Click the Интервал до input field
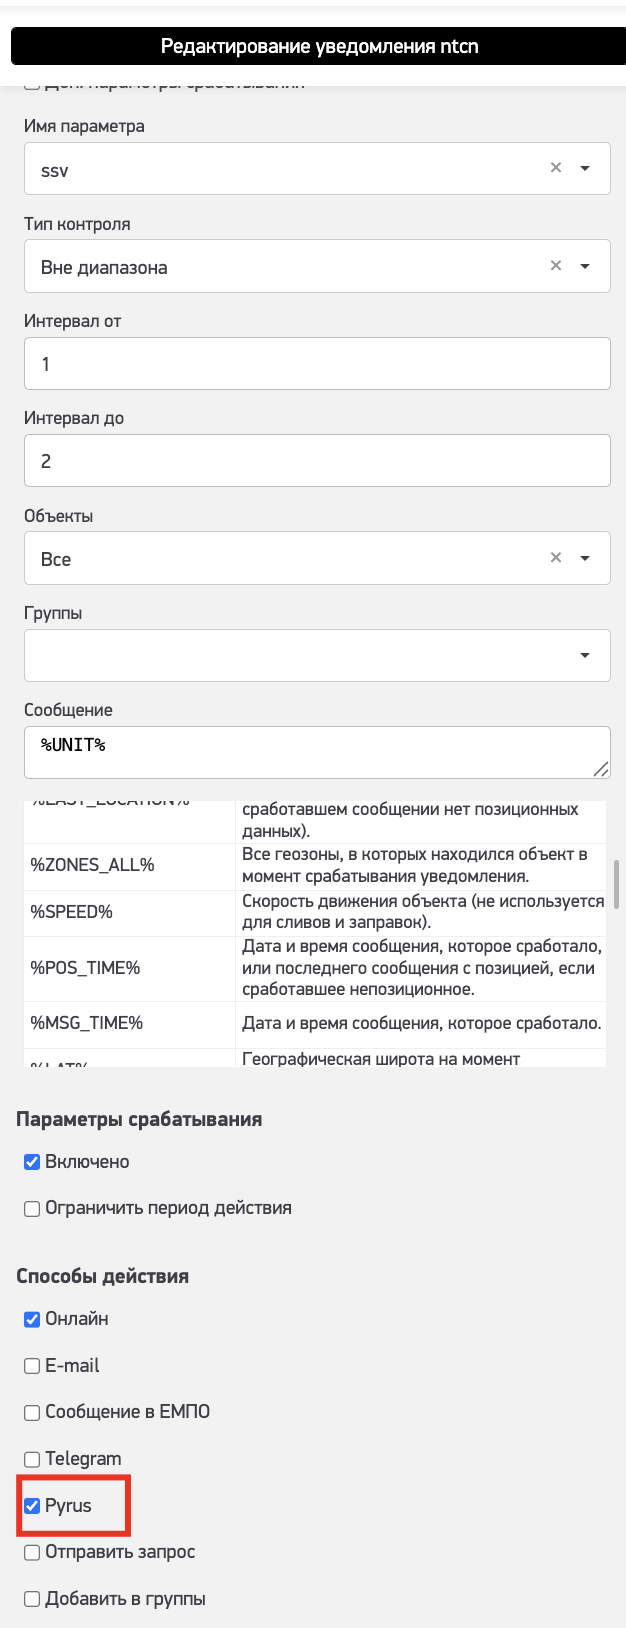 (317, 461)
